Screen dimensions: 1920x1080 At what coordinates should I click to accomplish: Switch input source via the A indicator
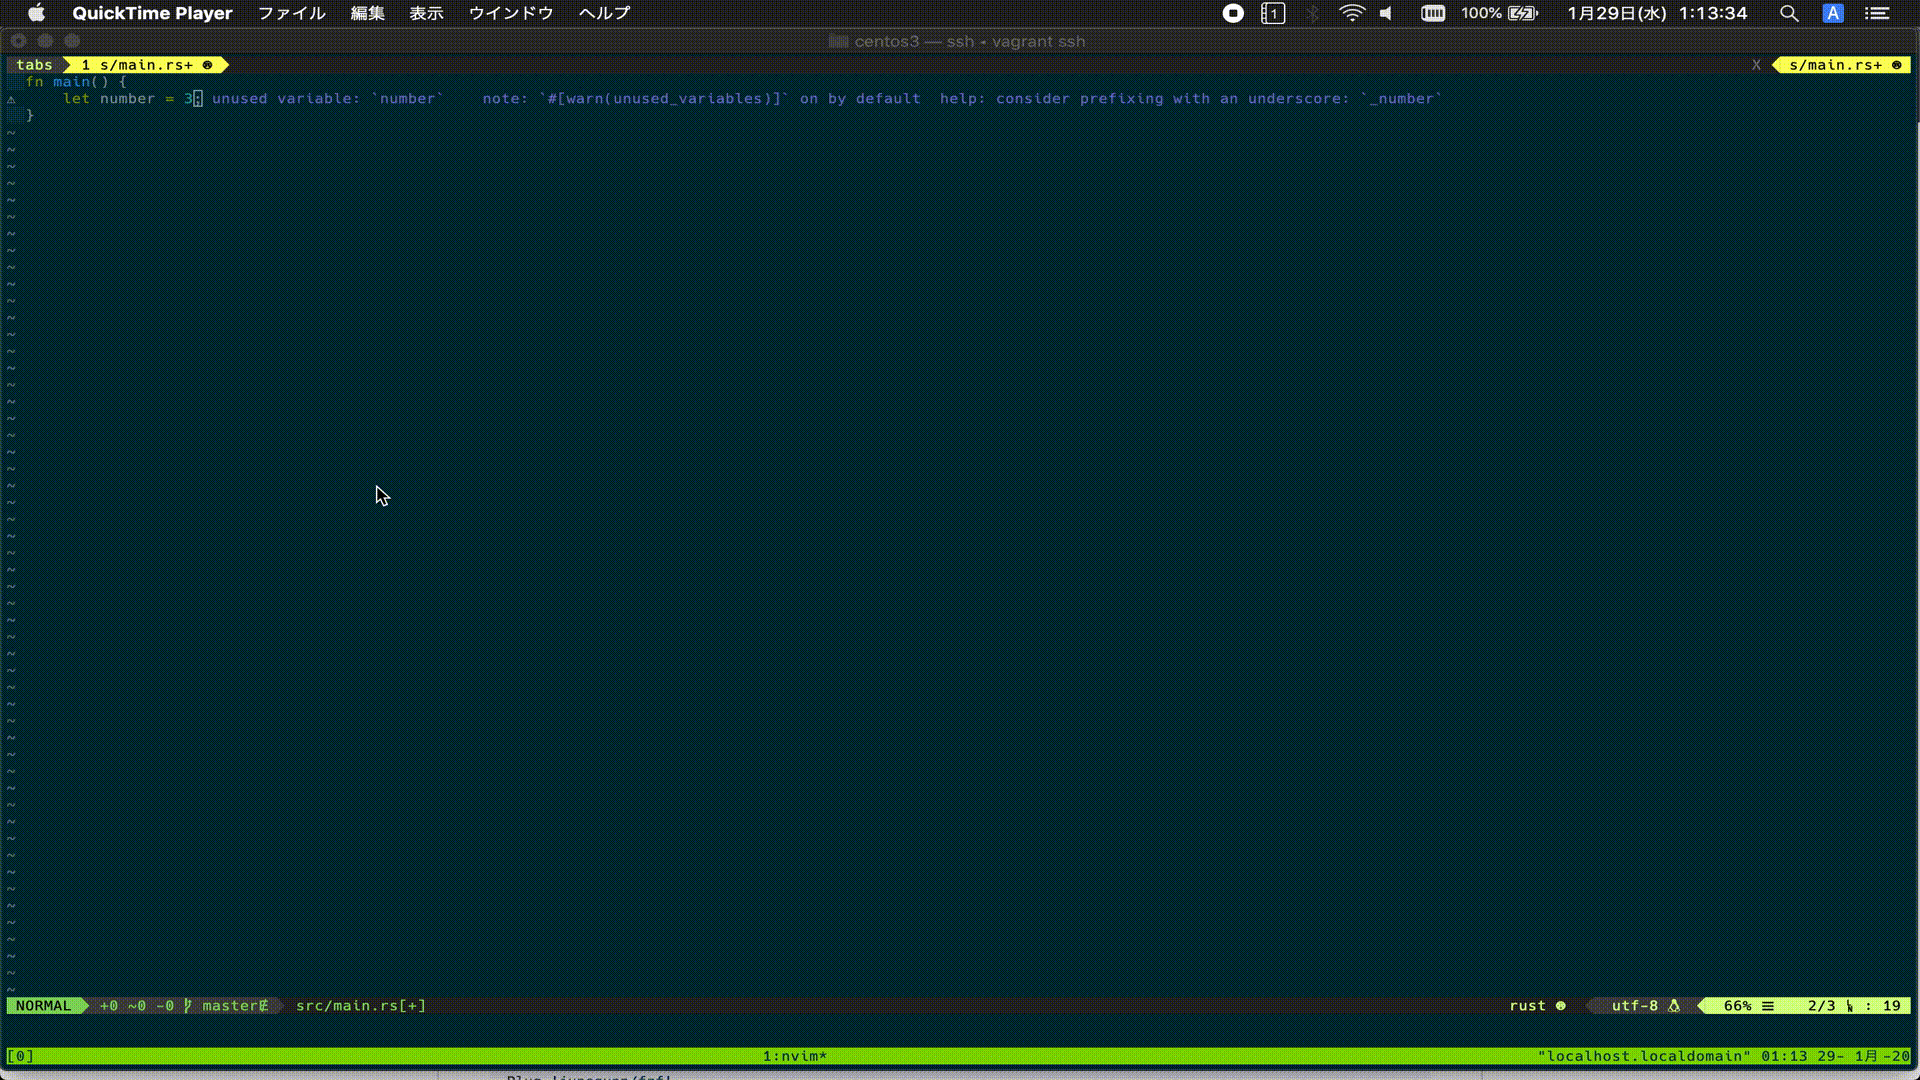1832,13
